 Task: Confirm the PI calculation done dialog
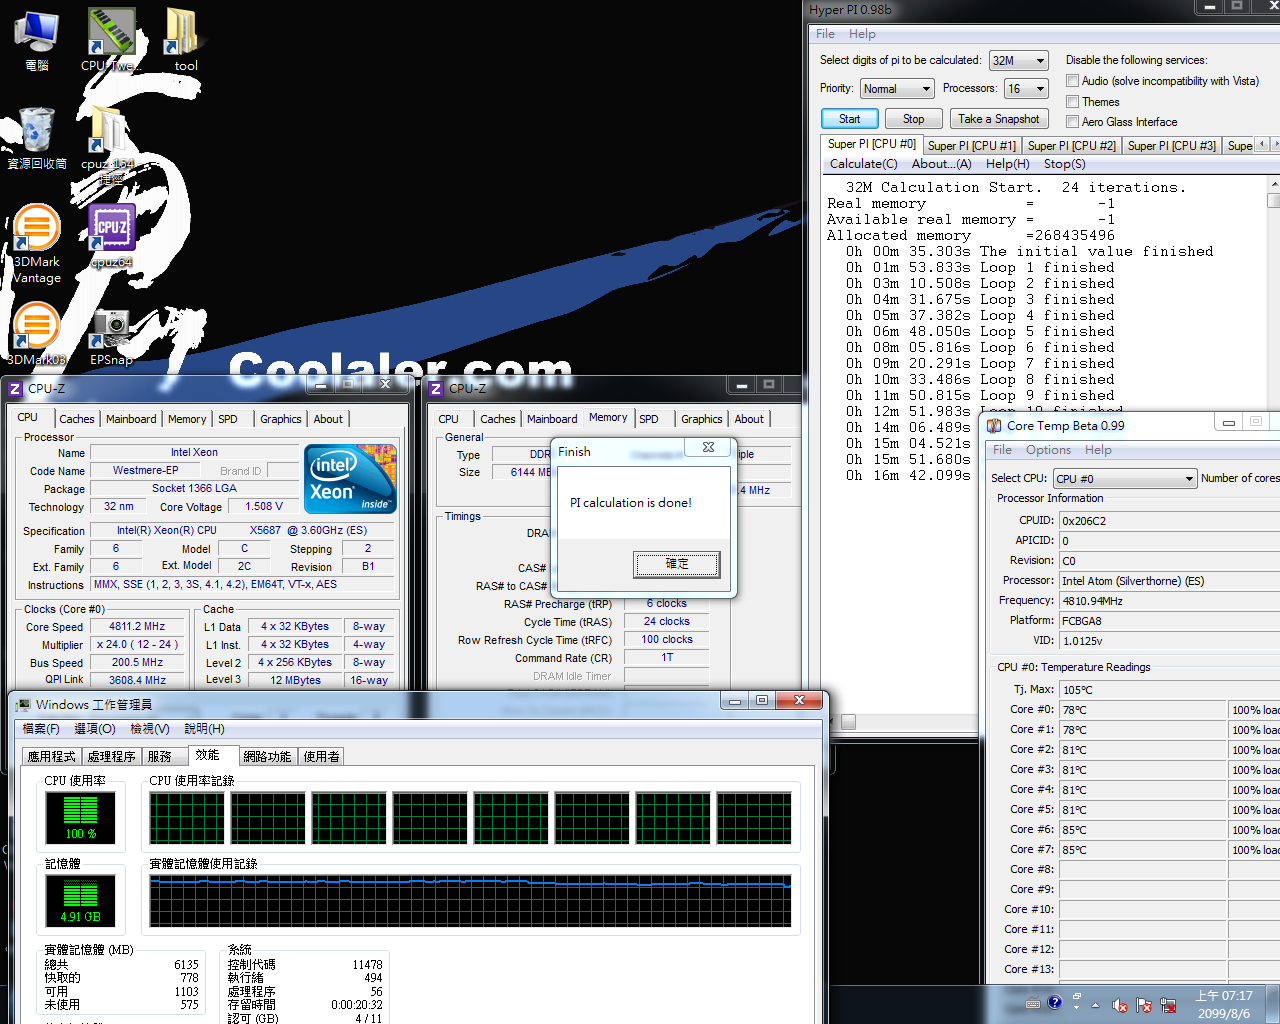tap(676, 564)
